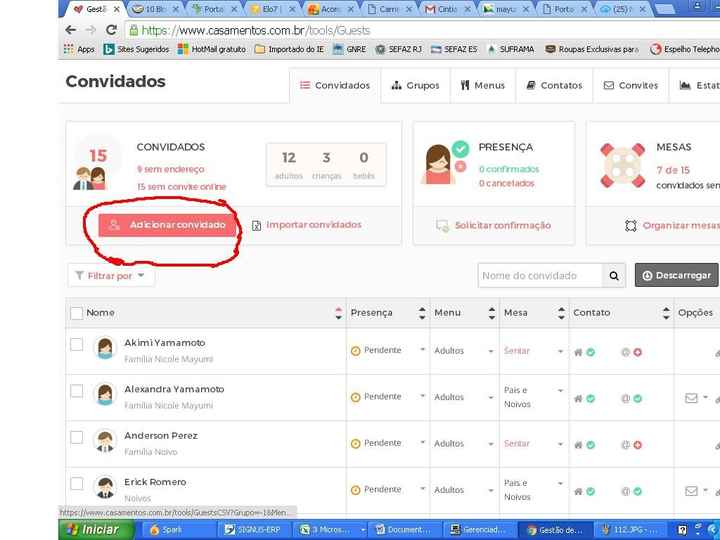Click Erick Romero's envelope invite icon
This screenshot has height=540, width=720.
tap(691, 490)
